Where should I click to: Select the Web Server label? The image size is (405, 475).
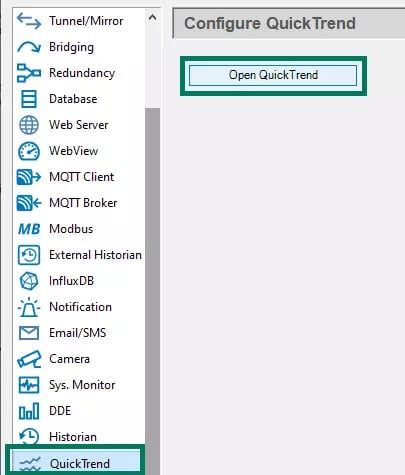(79, 125)
